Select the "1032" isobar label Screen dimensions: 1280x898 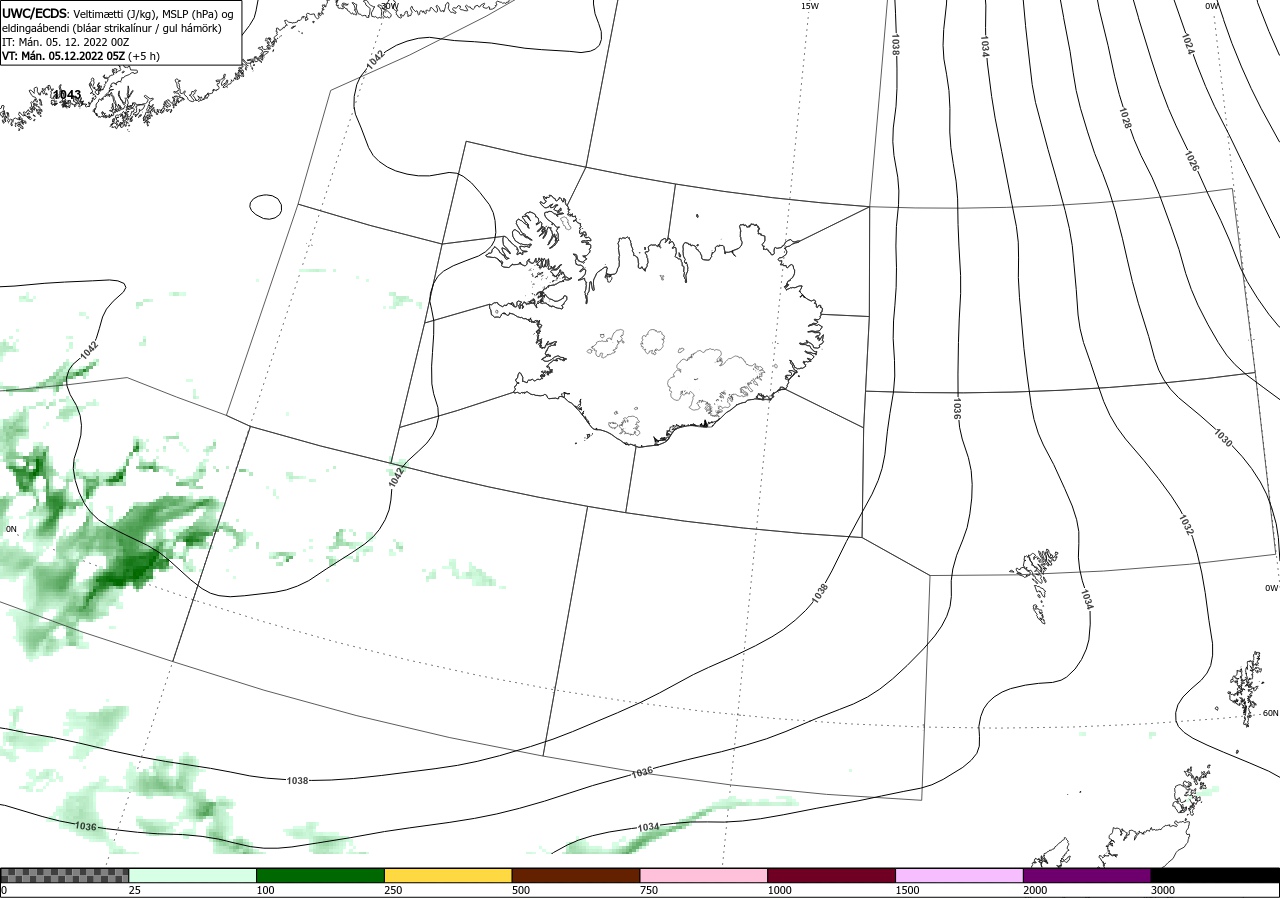pyautogui.click(x=1185, y=525)
